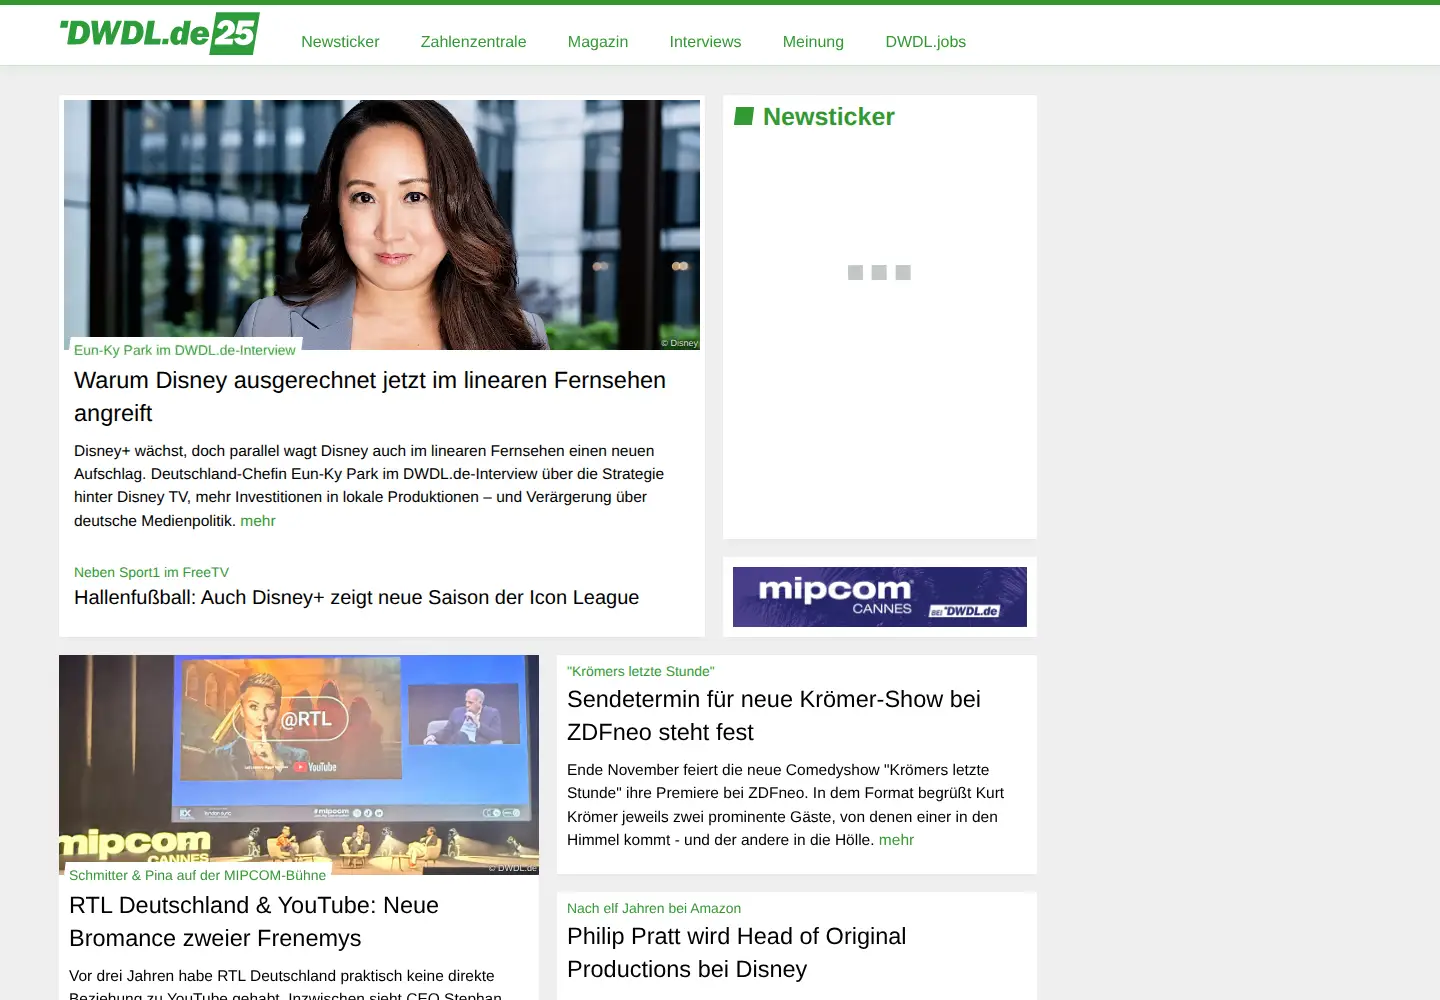Click the DWDL.de 25 logo
This screenshot has height=1000, width=1440.
click(x=160, y=33)
